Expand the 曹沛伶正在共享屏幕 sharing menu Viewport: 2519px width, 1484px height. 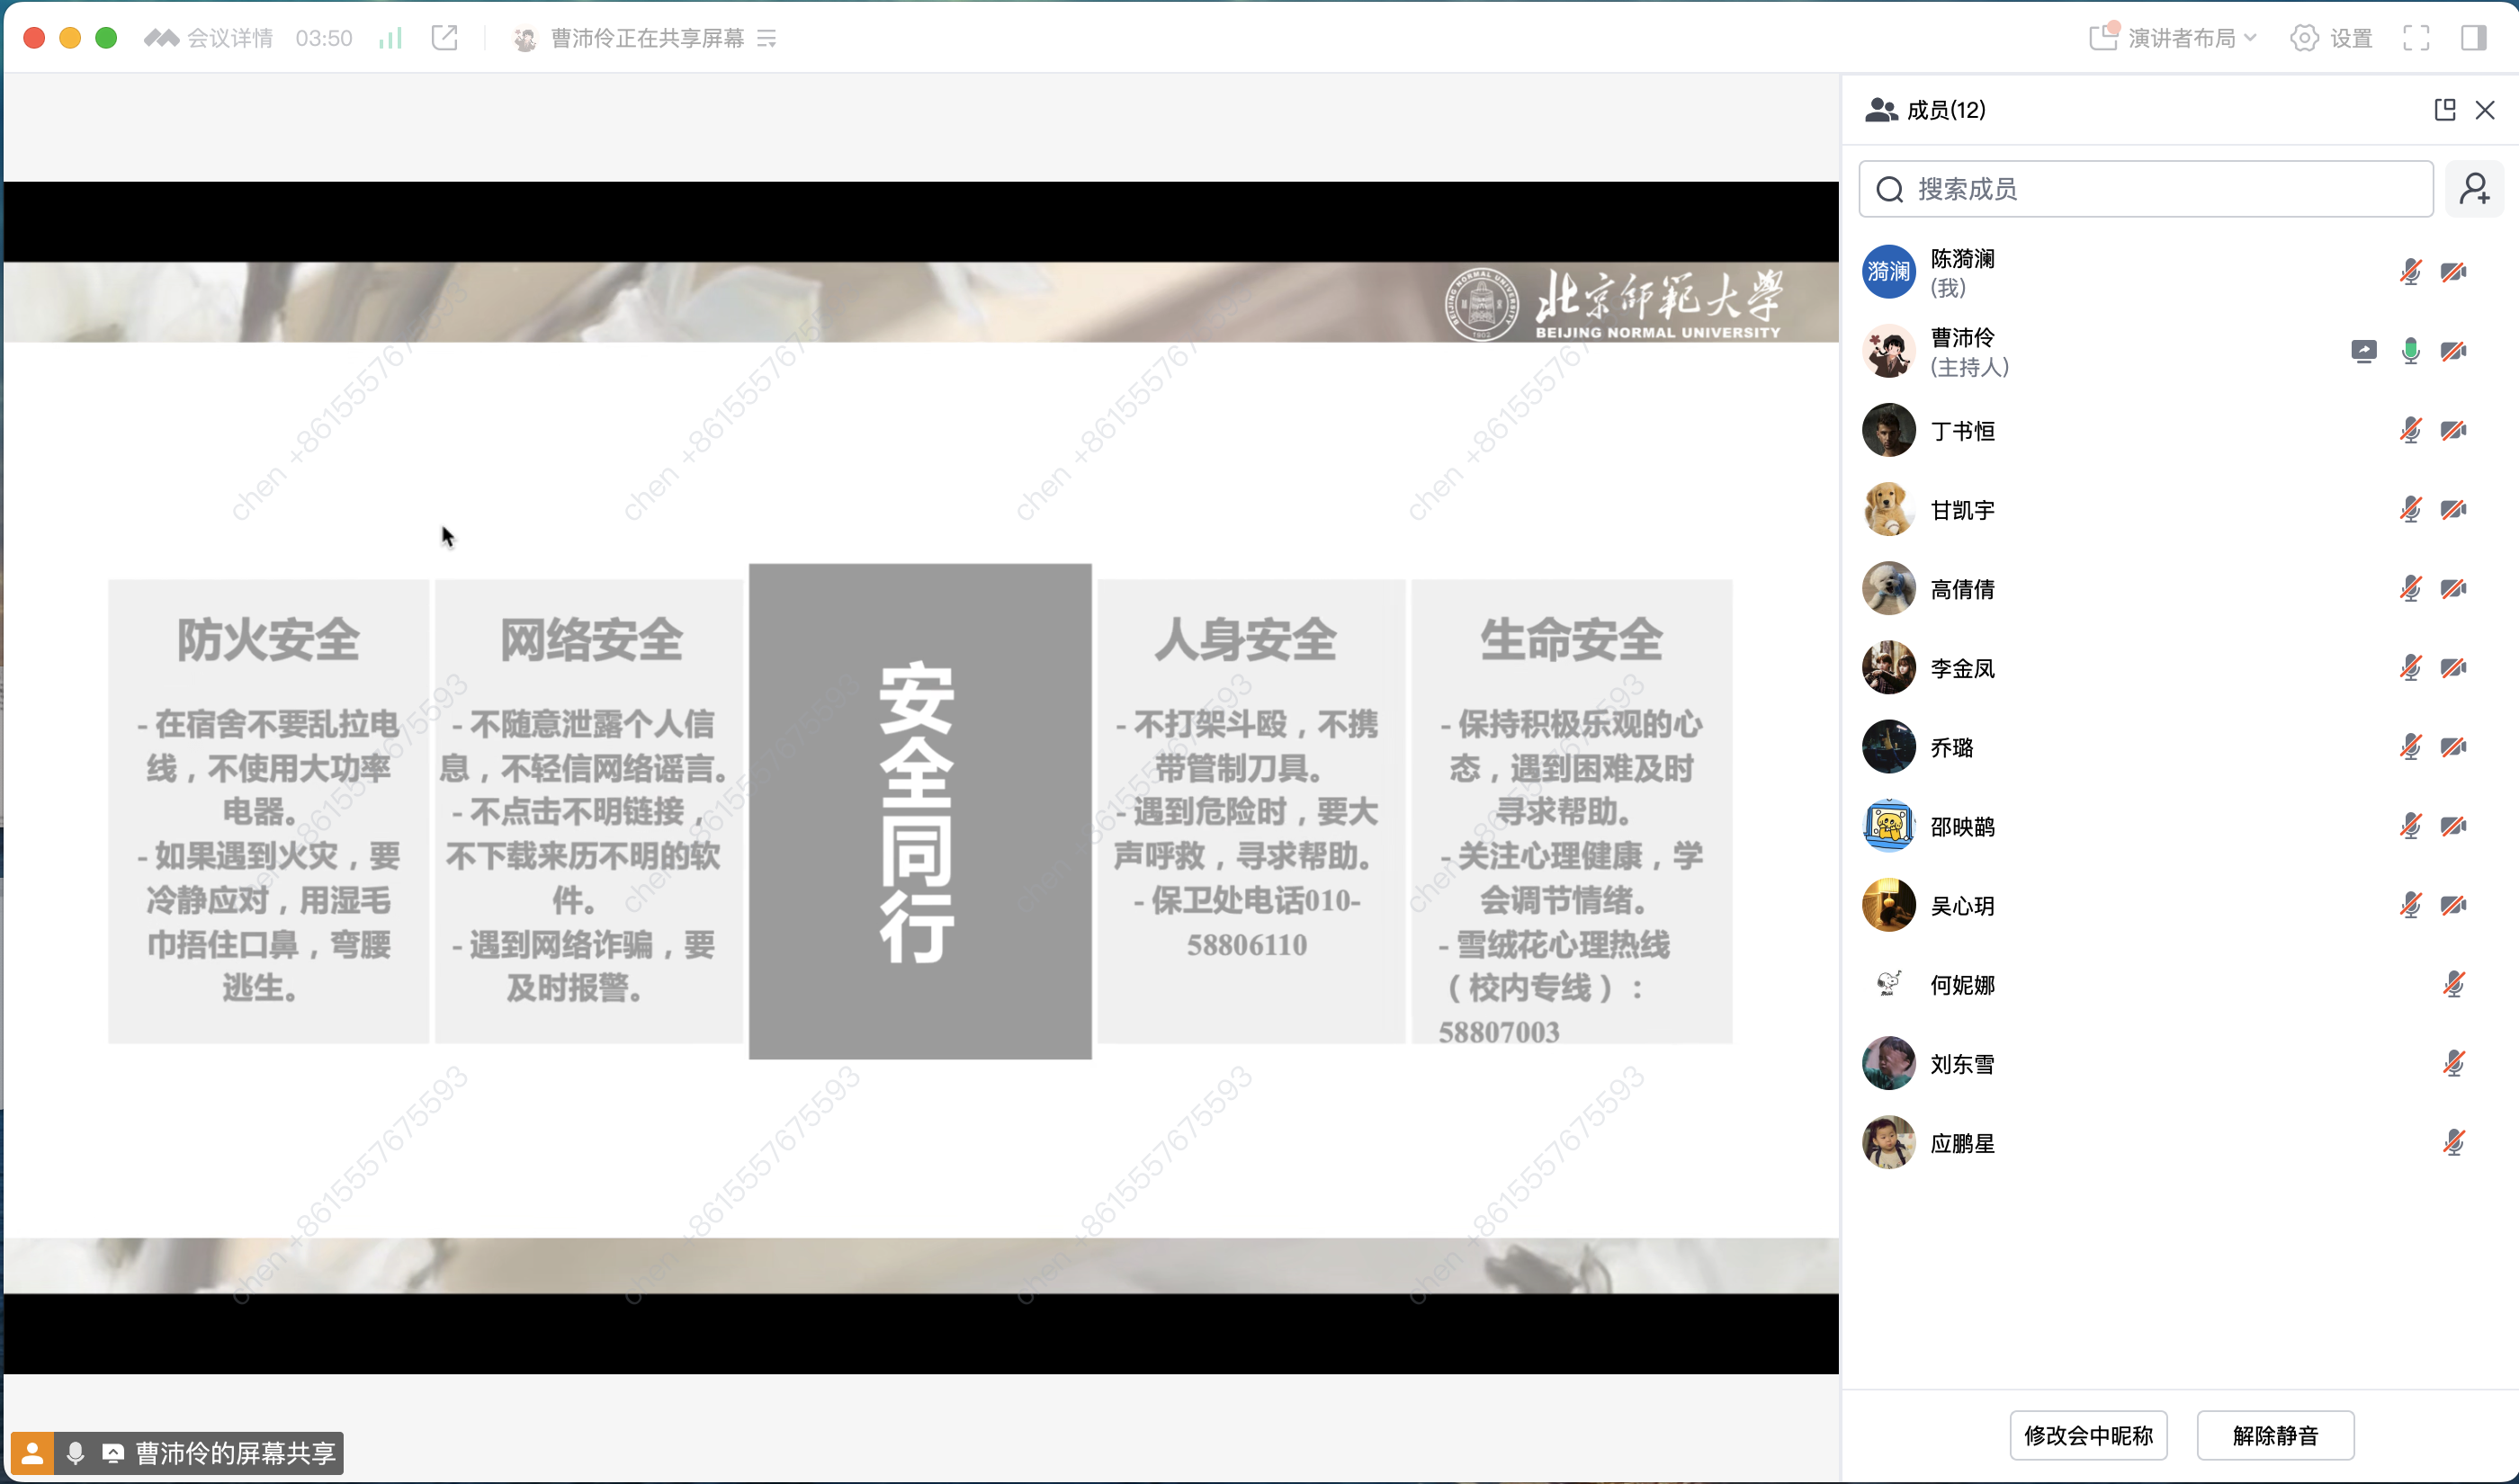coord(767,38)
